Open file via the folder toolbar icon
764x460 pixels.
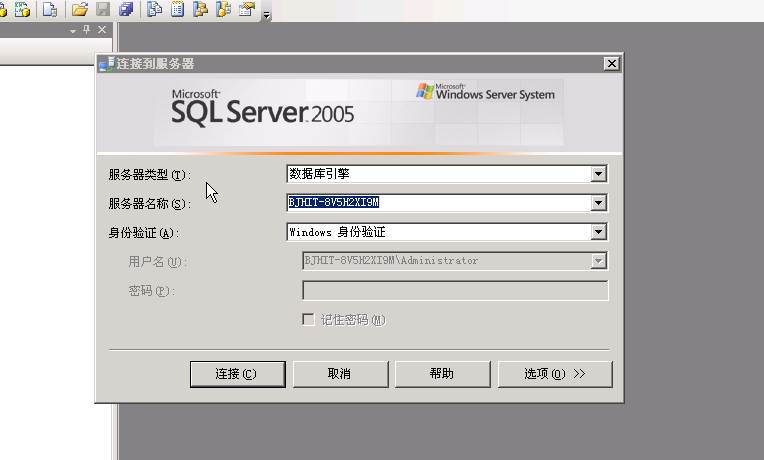pyautogui.click(x=80, y=9)
